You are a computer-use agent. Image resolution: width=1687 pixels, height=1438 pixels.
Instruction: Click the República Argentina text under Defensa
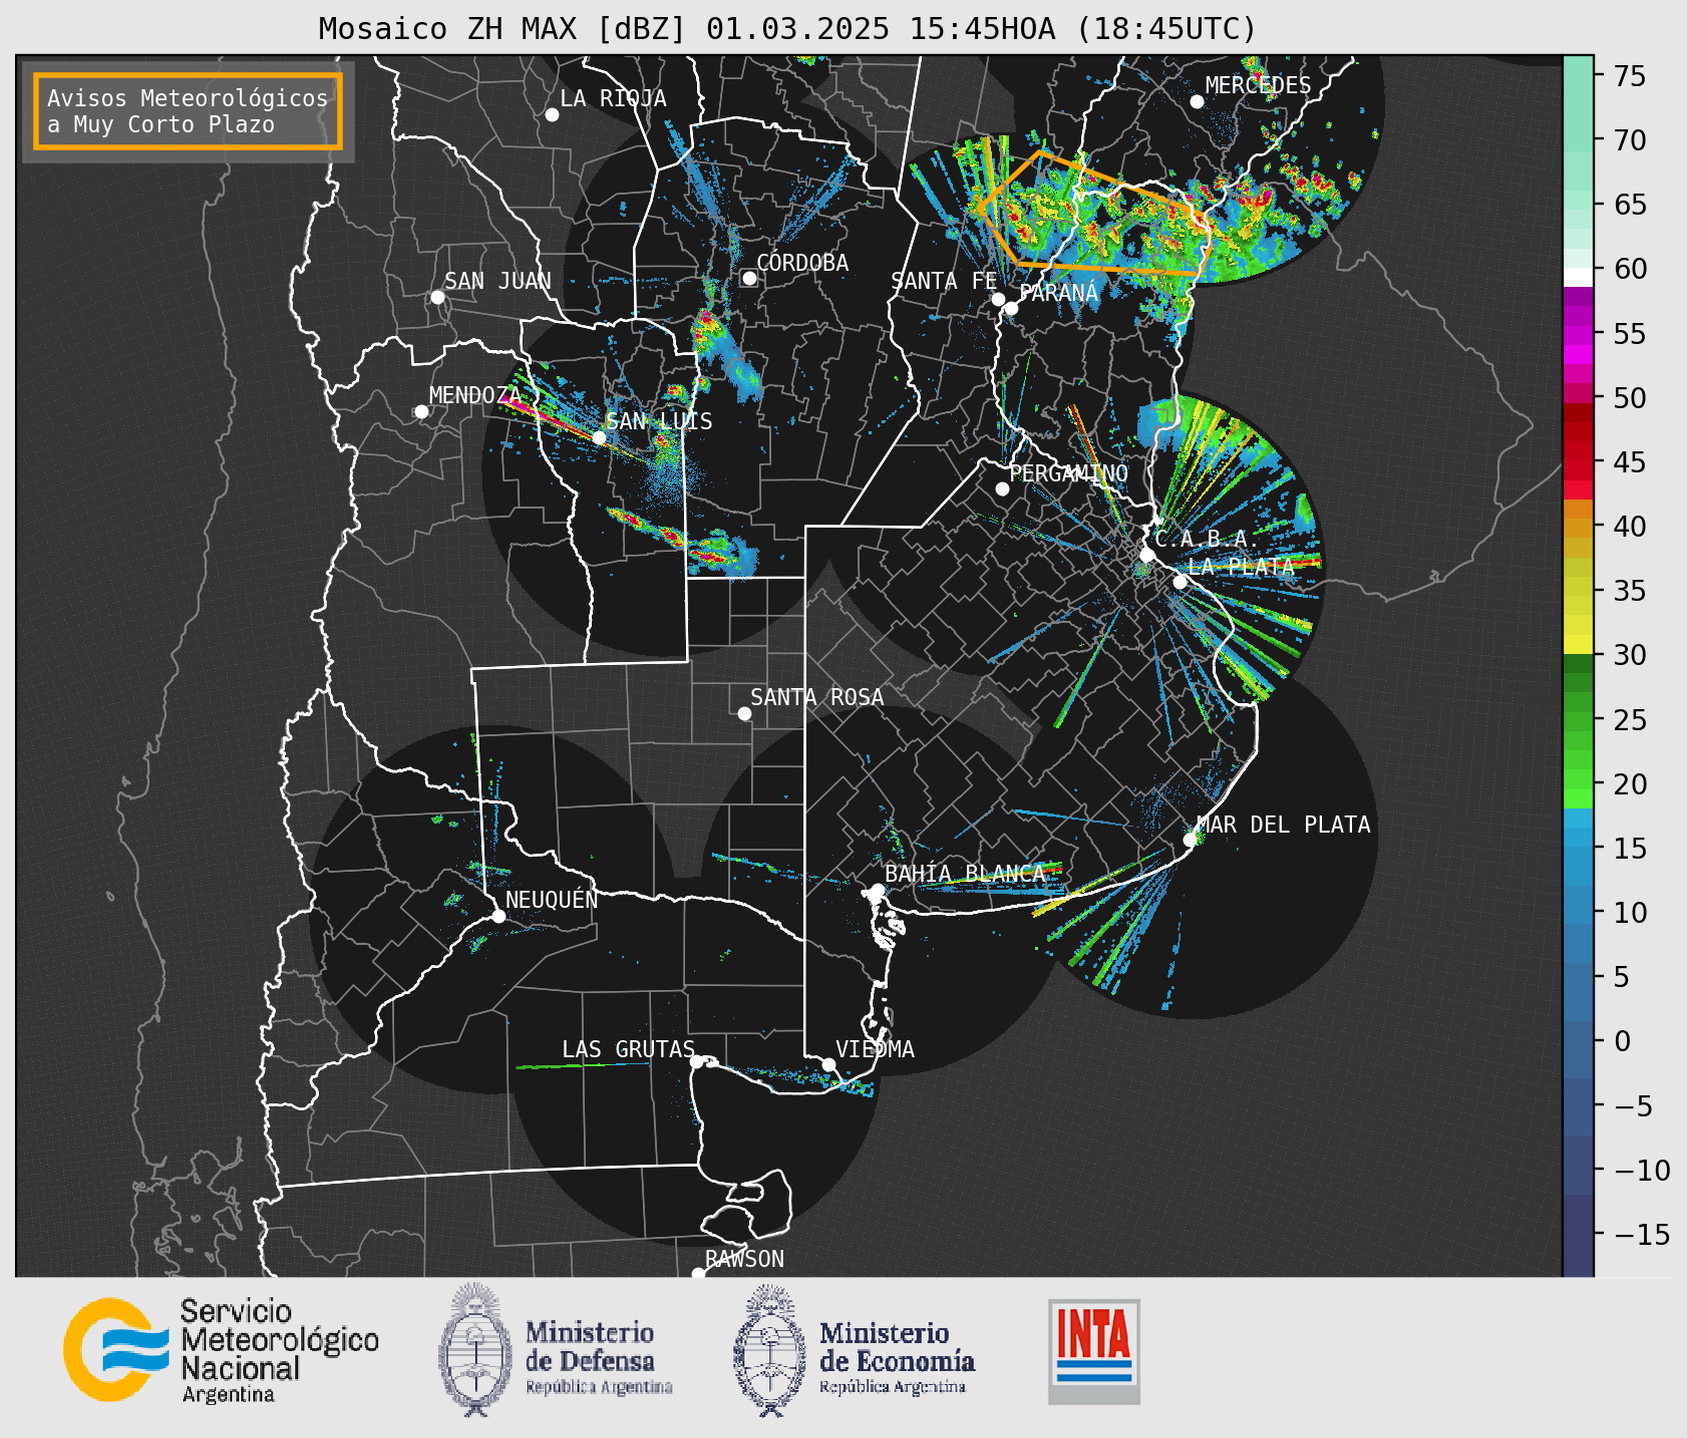coord(599,1387)
